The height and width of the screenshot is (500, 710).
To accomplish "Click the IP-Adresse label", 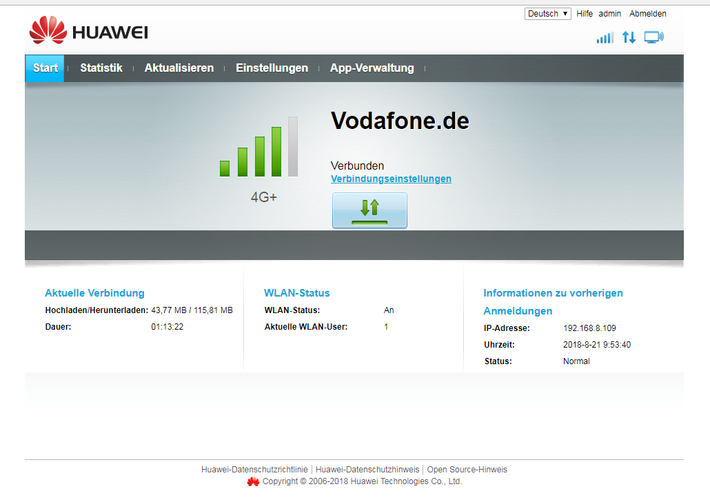I will tap(507, 328).
